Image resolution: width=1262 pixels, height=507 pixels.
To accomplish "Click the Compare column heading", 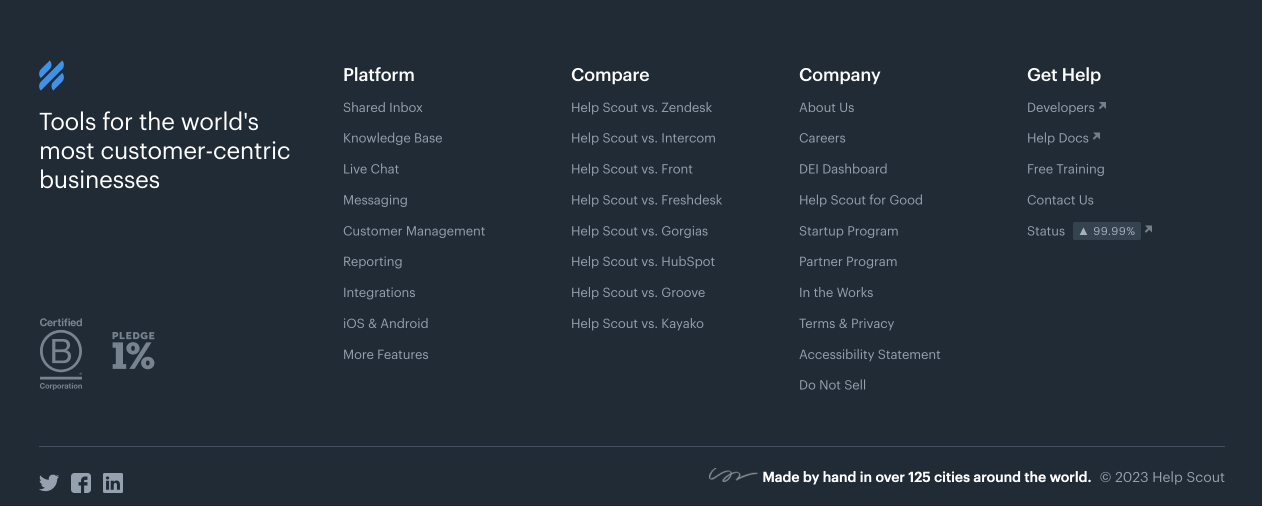I will tap(610, 75).
